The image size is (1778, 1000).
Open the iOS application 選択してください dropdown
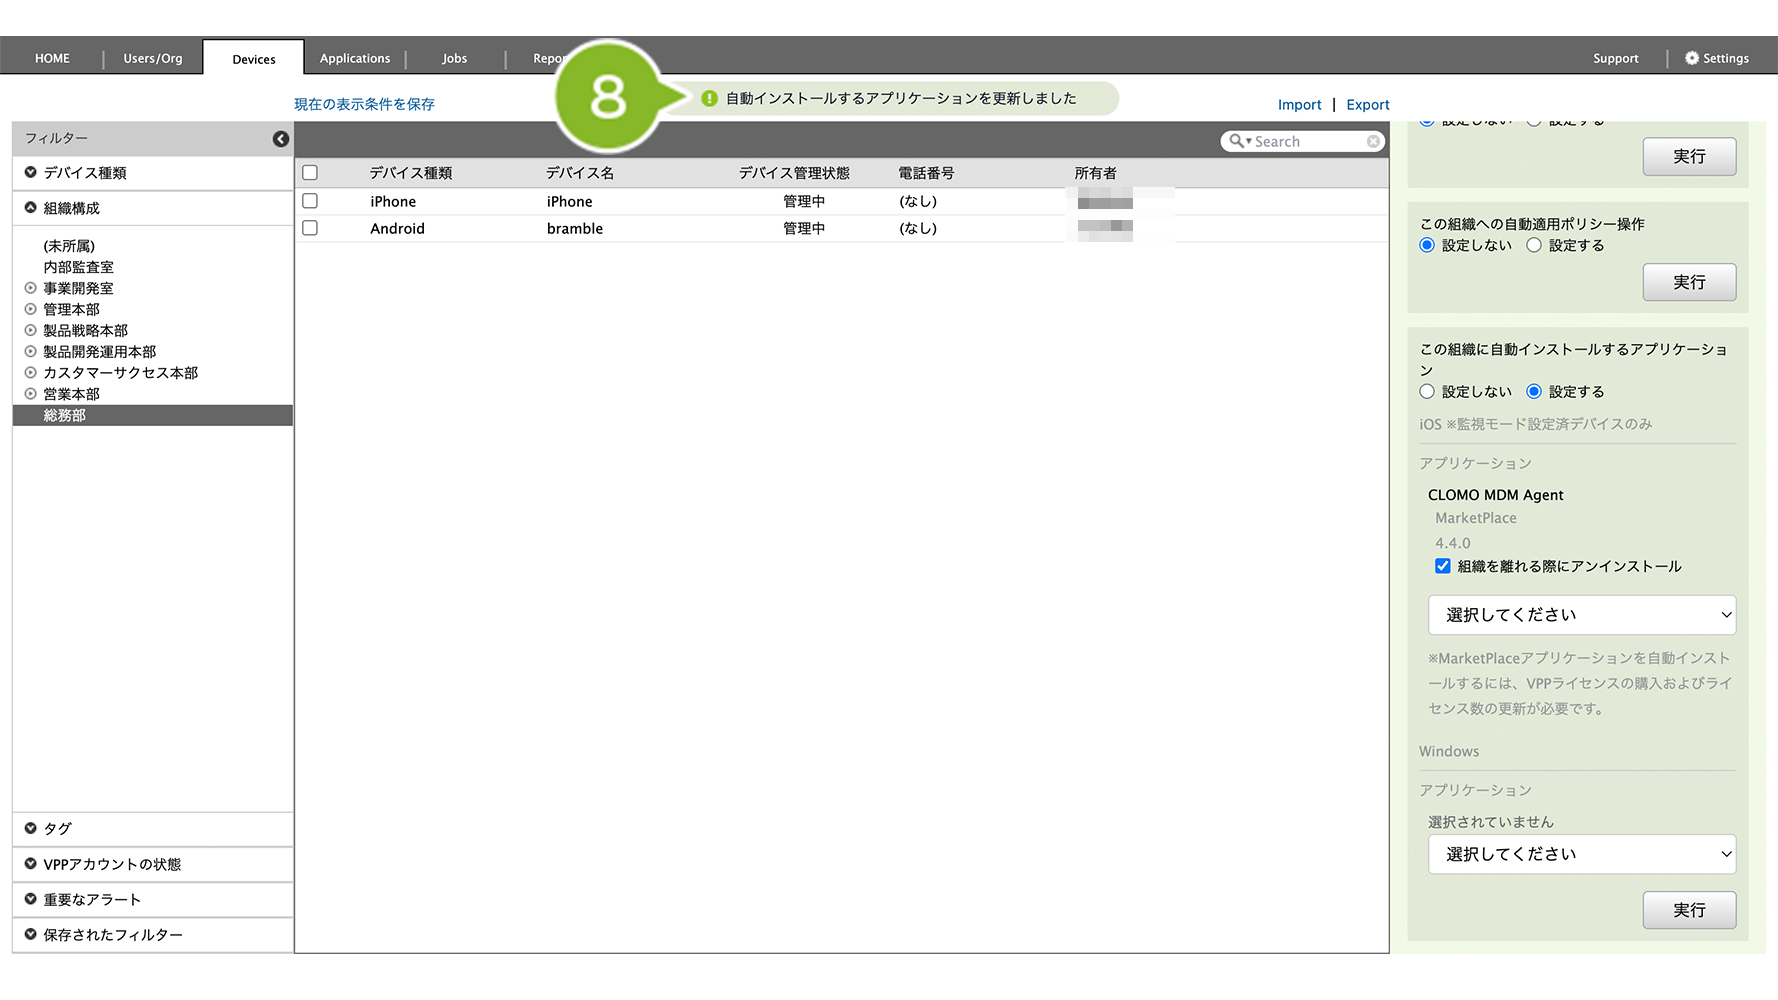pos(1581,615)
